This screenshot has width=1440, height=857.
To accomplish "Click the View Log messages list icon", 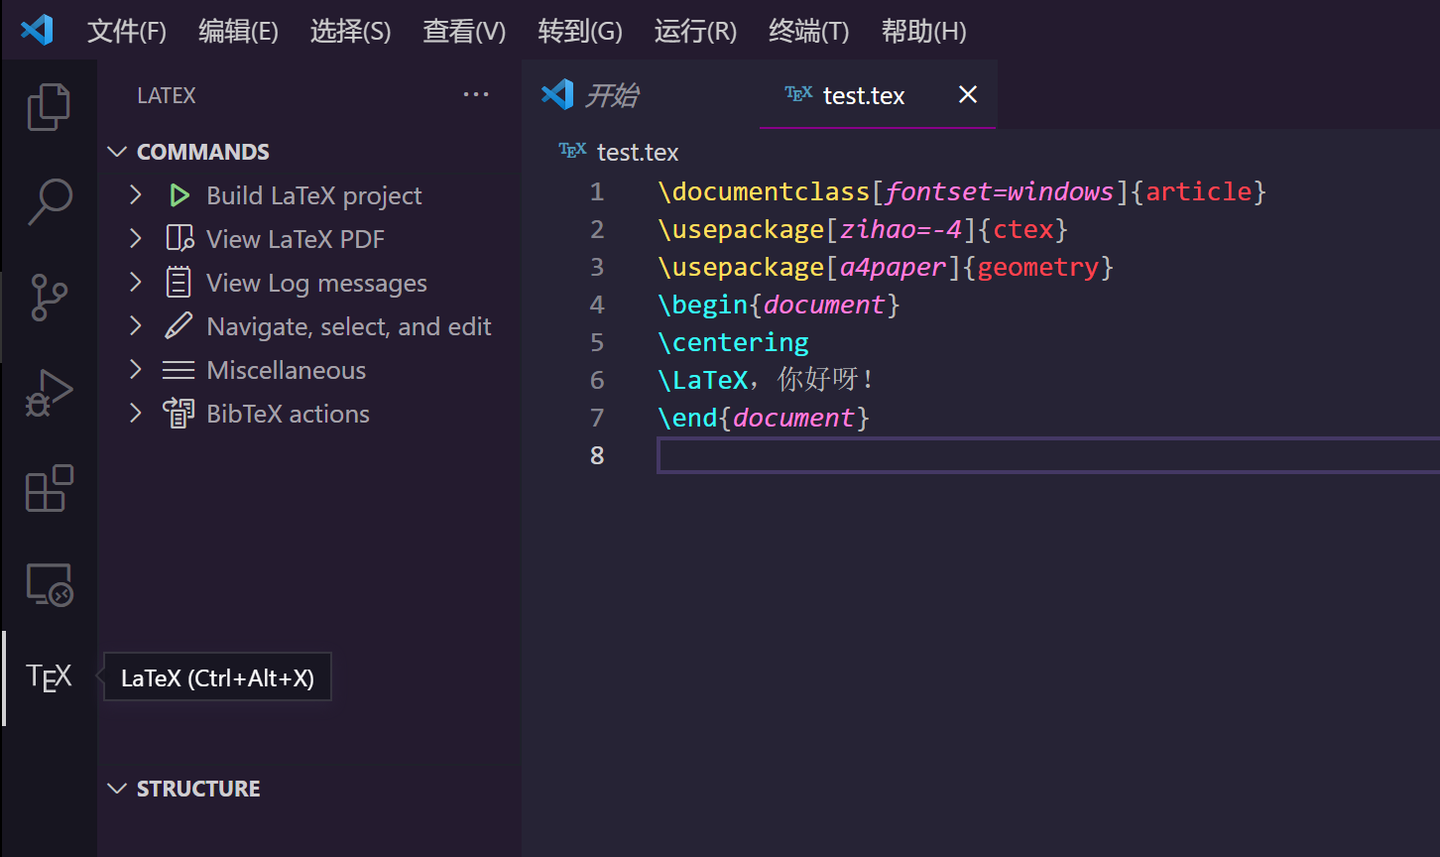I will [x=179, y=282].
